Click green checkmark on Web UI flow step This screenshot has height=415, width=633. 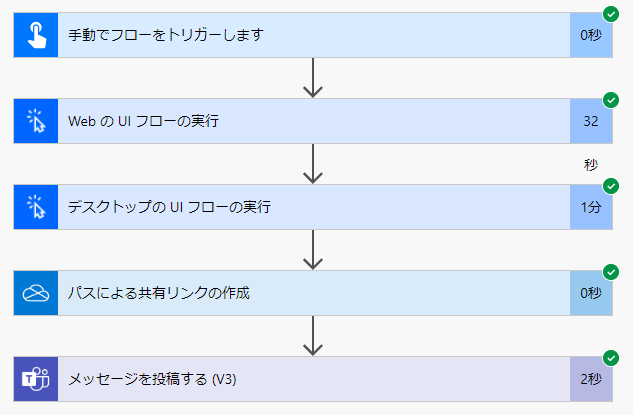[x=611, y=100]
